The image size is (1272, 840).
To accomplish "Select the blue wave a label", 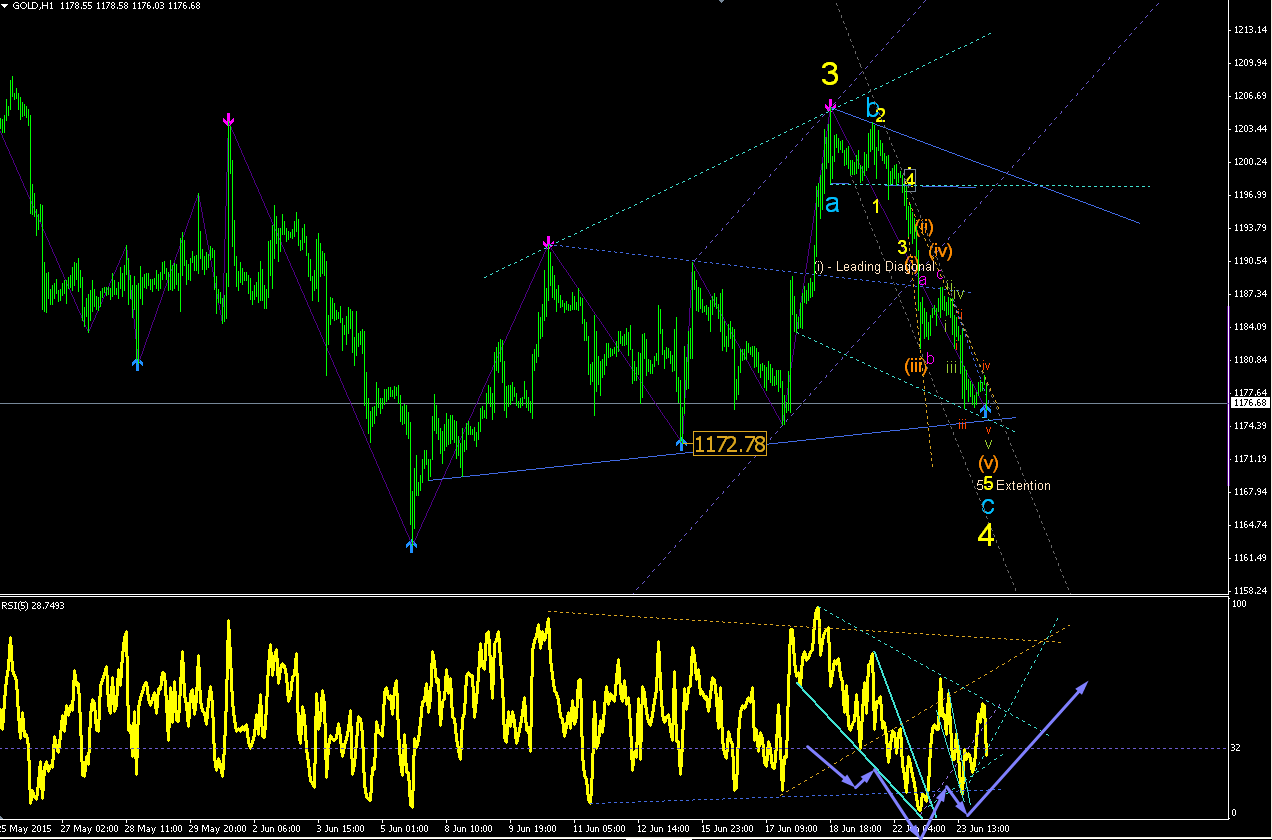I will tap(832, 204).
